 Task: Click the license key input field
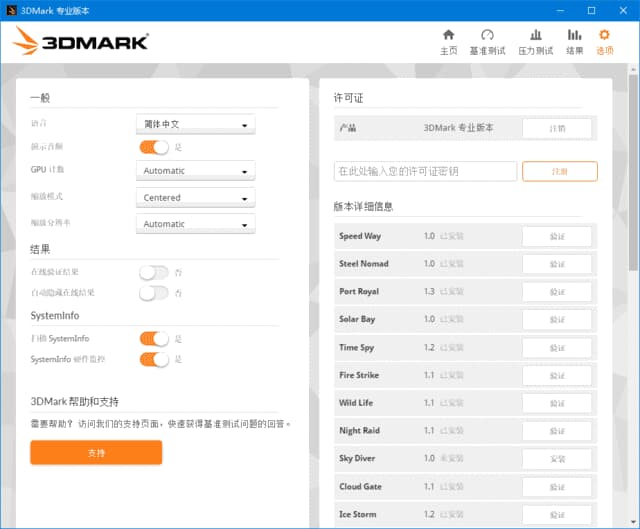click(x=425, y=172)
